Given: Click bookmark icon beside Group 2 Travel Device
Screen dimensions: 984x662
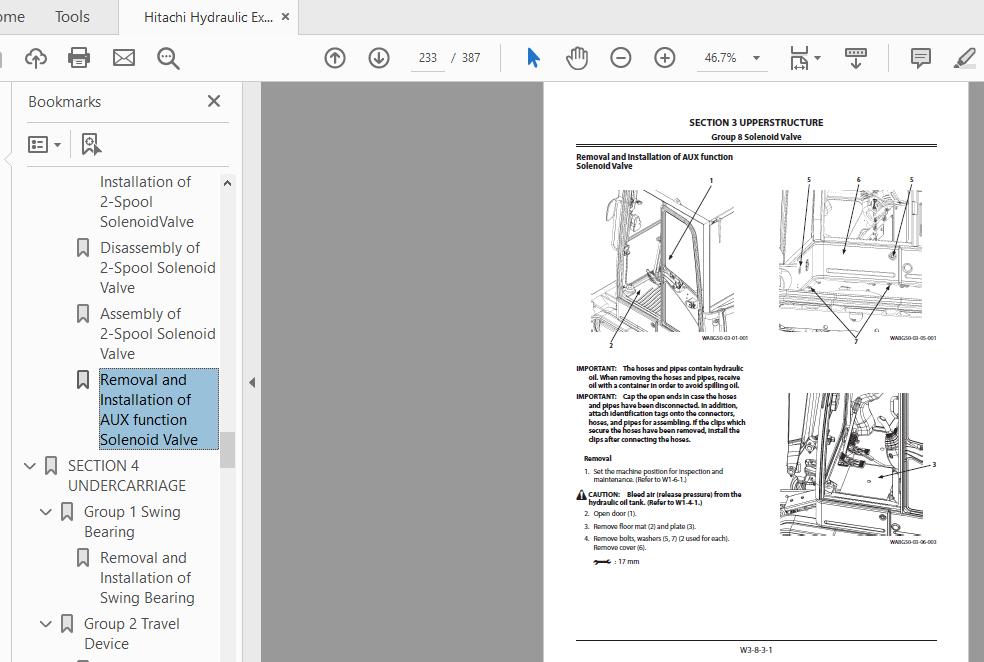Looking at the screenshot, I should point(67,624).
